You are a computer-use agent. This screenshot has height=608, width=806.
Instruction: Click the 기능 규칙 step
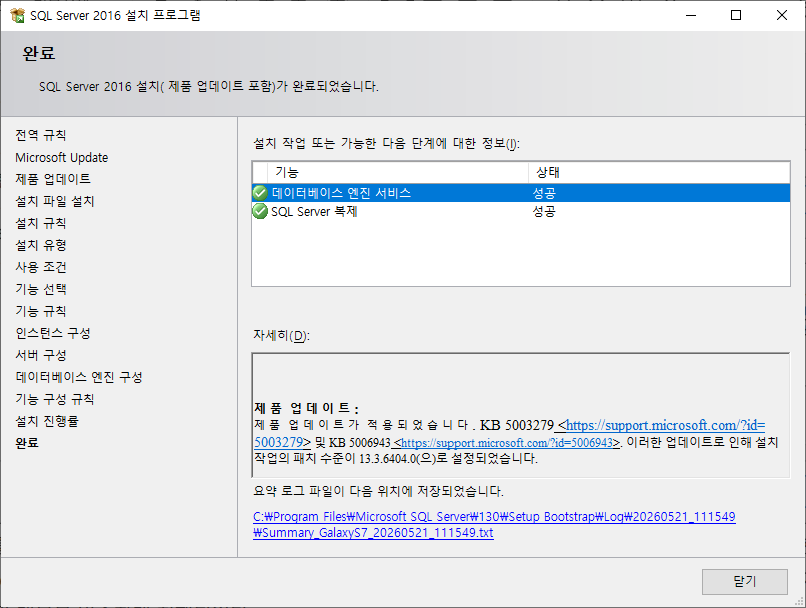[41, 311]
